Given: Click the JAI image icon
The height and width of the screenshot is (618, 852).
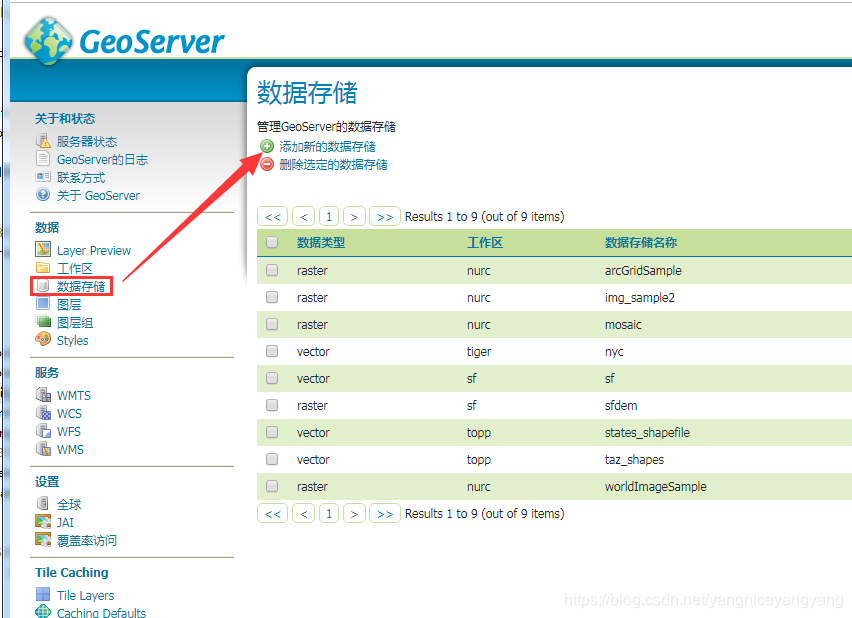Looking at the screenshot, I should pyautogui.click(x=43, y=521).
